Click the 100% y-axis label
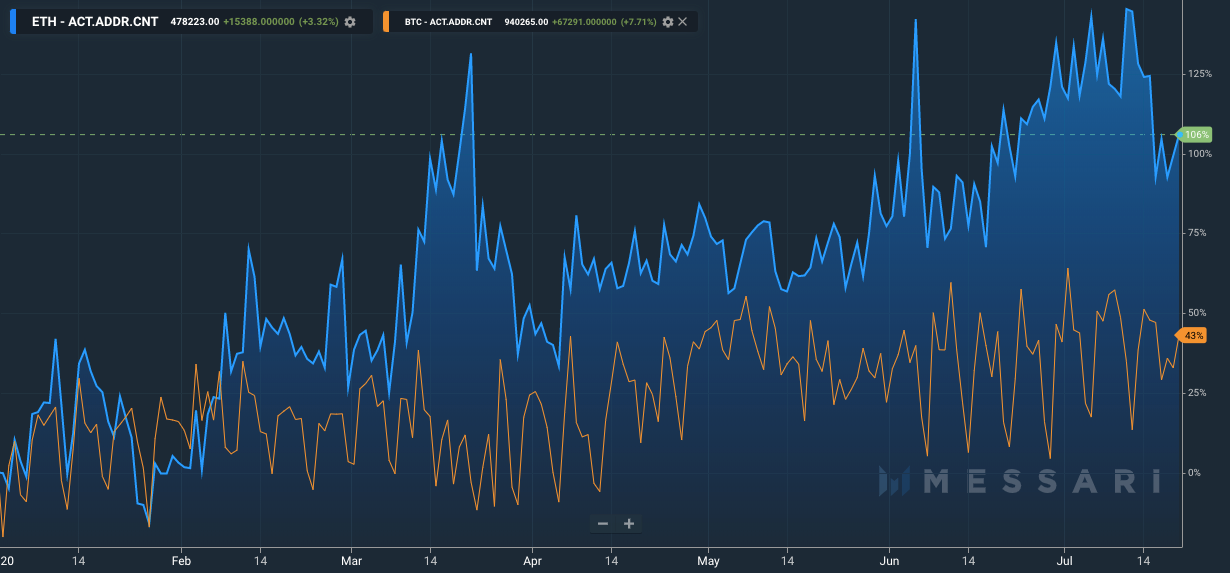Image resolution: width=1230 pixels, height=573 pixels. pos(1199,153)
